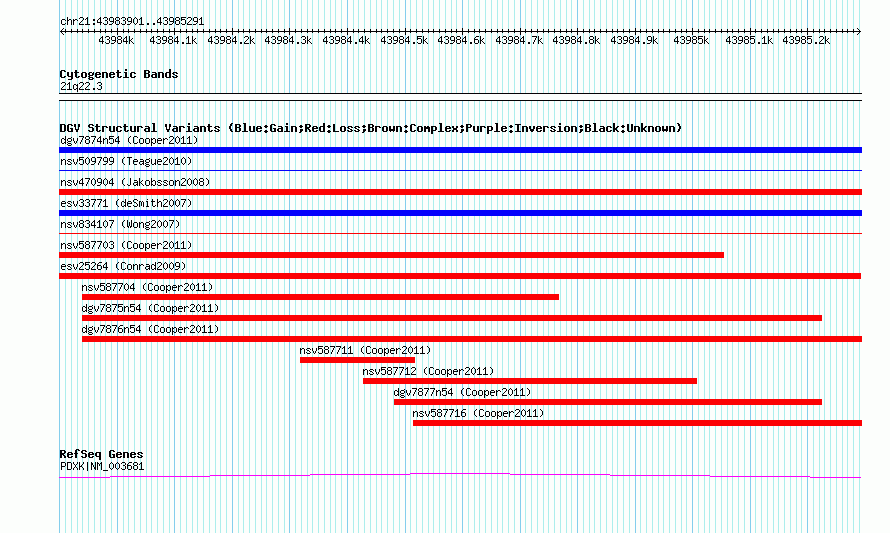Click the nsv587703 red loss bar
The width and height of the screenshot is (890, 533).
[x=392, y=255]
